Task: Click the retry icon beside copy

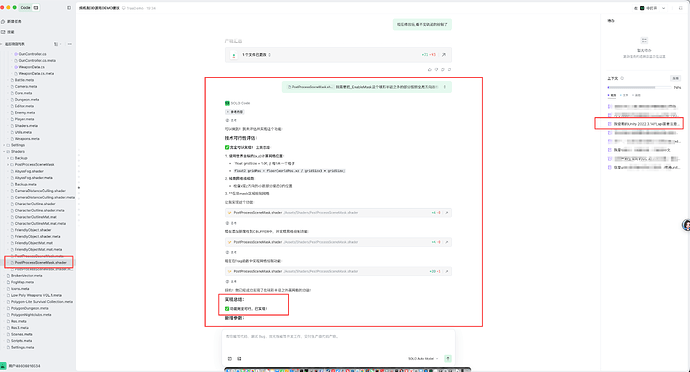Action: pos(449,70)
